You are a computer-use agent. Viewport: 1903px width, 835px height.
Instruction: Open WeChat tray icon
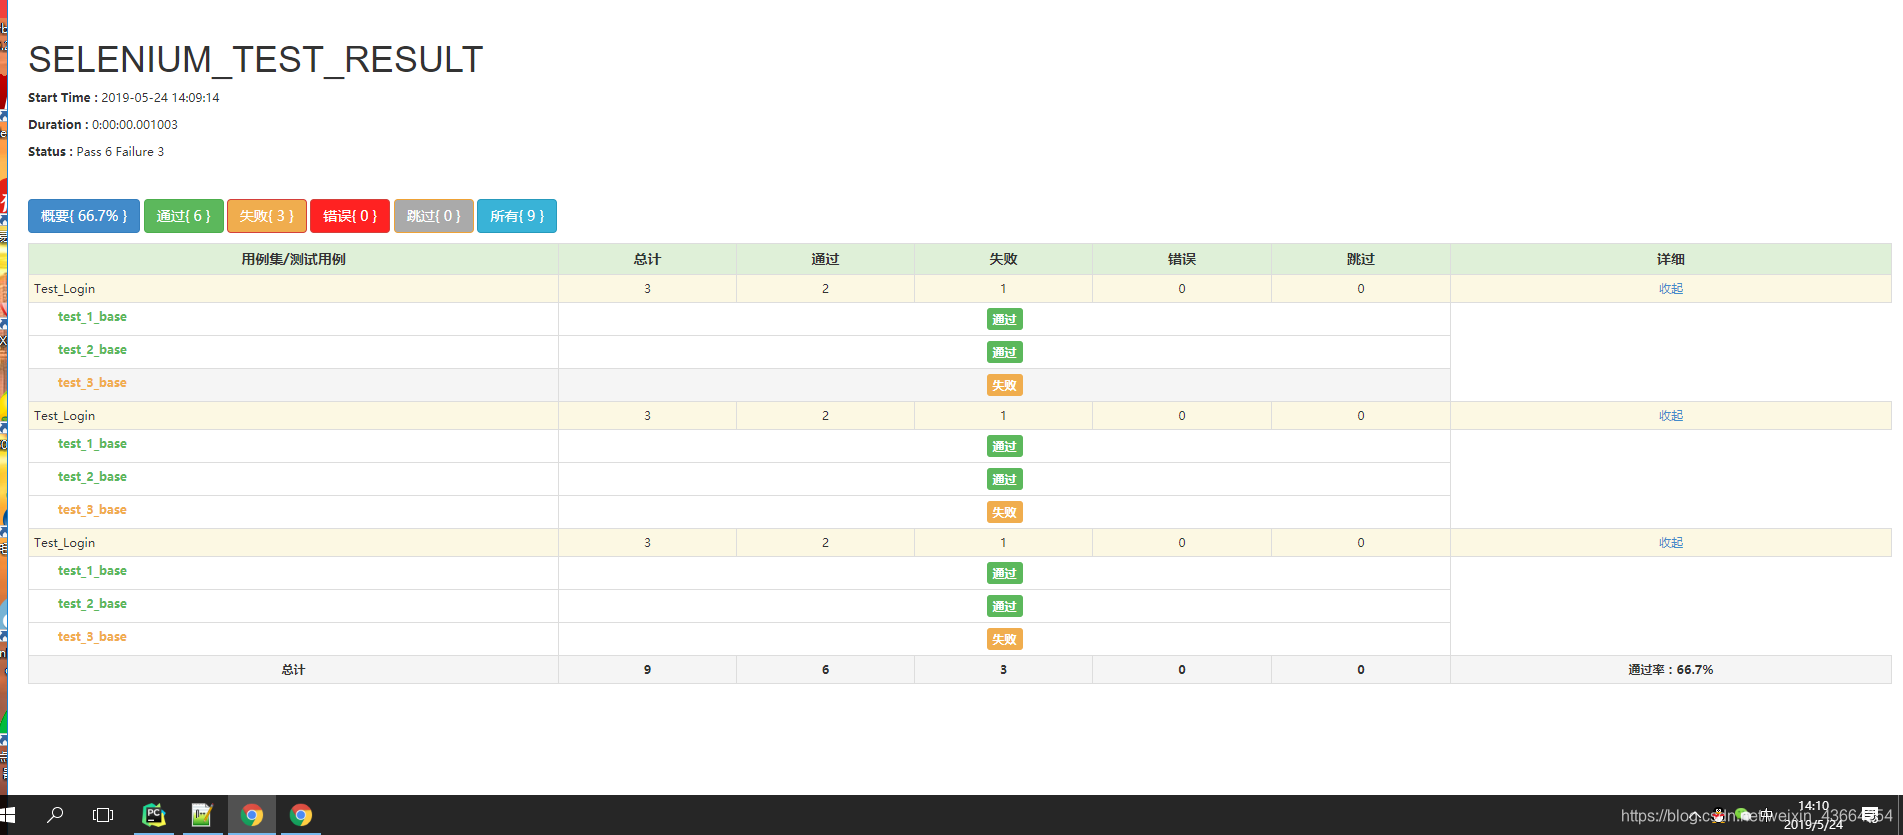click(x=1742, y=815)
